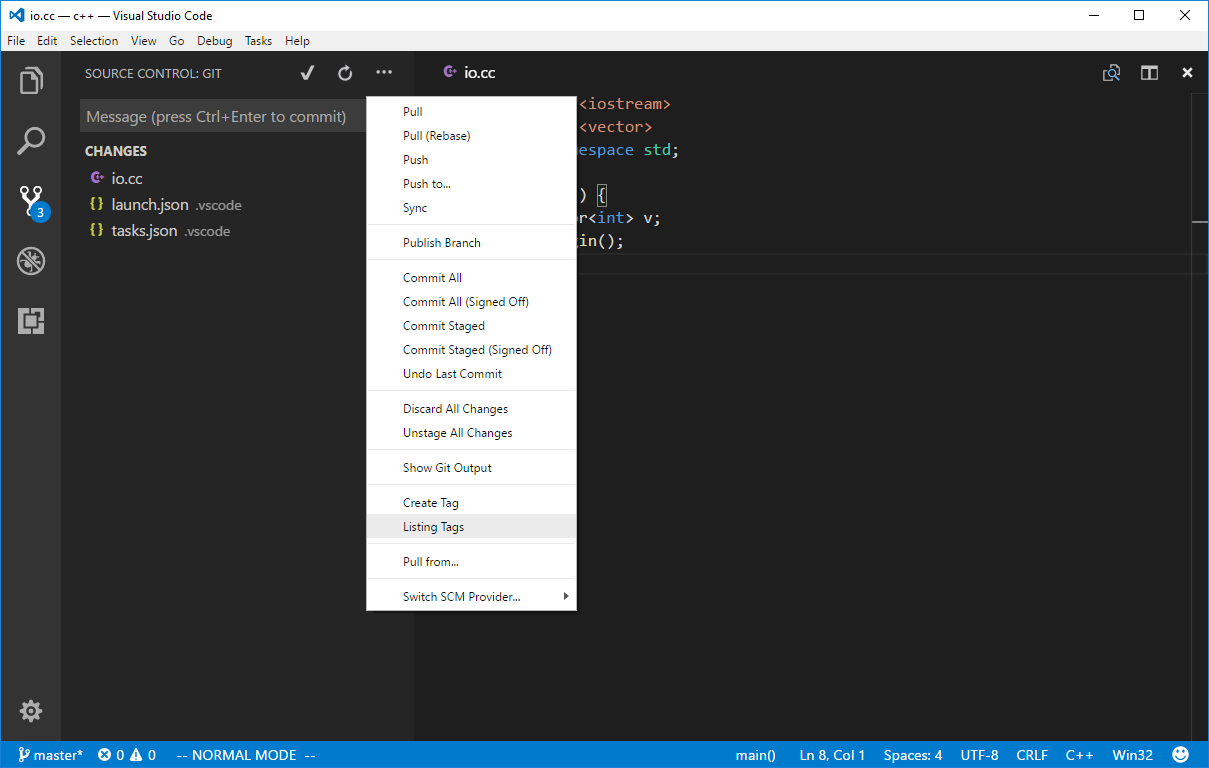Choose Show Git Output
The height and width of the screenshot is (768, 1209).
pyautogui.click(x=471, y=468)
